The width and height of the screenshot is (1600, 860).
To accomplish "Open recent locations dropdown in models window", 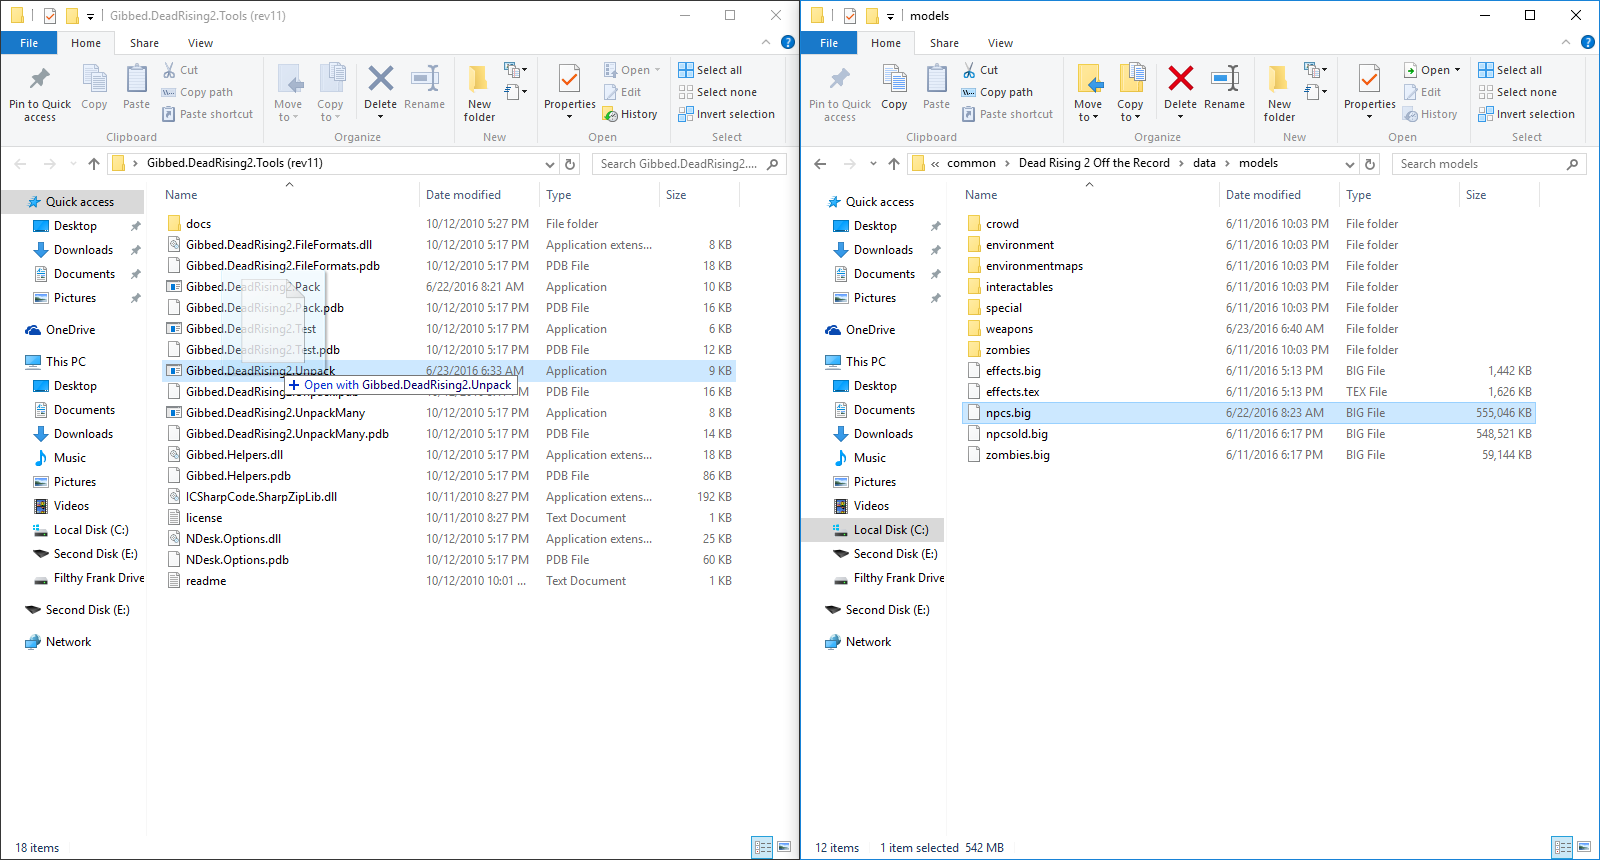I will [873, 164].
